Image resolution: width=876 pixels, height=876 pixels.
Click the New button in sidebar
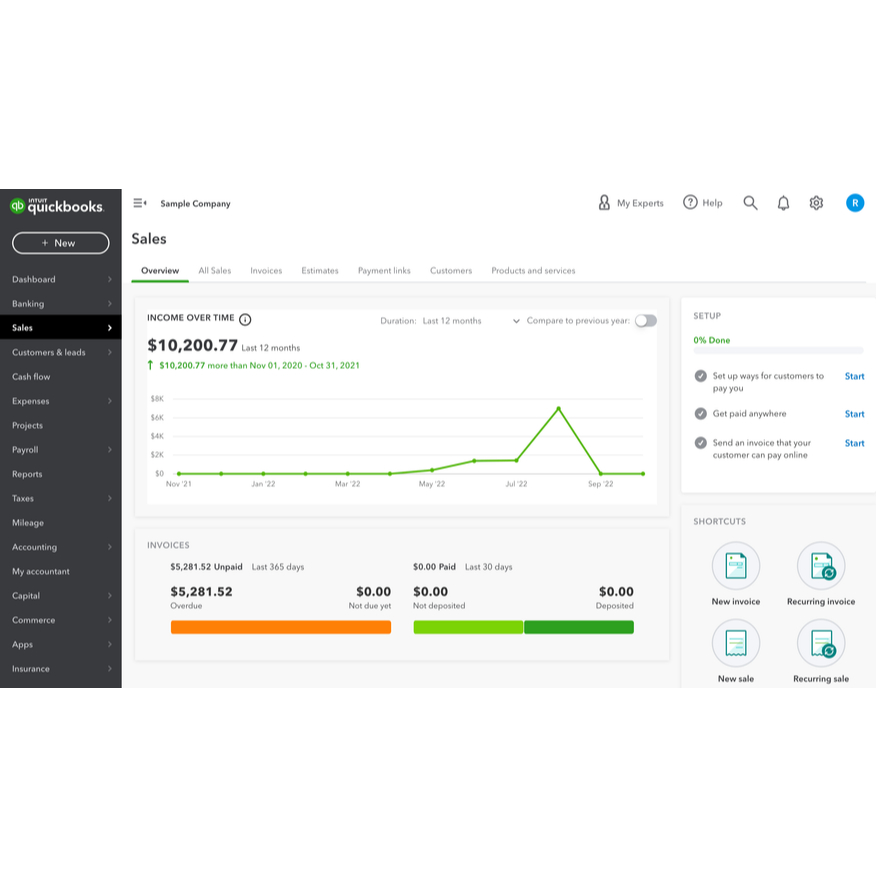[60, 243]
